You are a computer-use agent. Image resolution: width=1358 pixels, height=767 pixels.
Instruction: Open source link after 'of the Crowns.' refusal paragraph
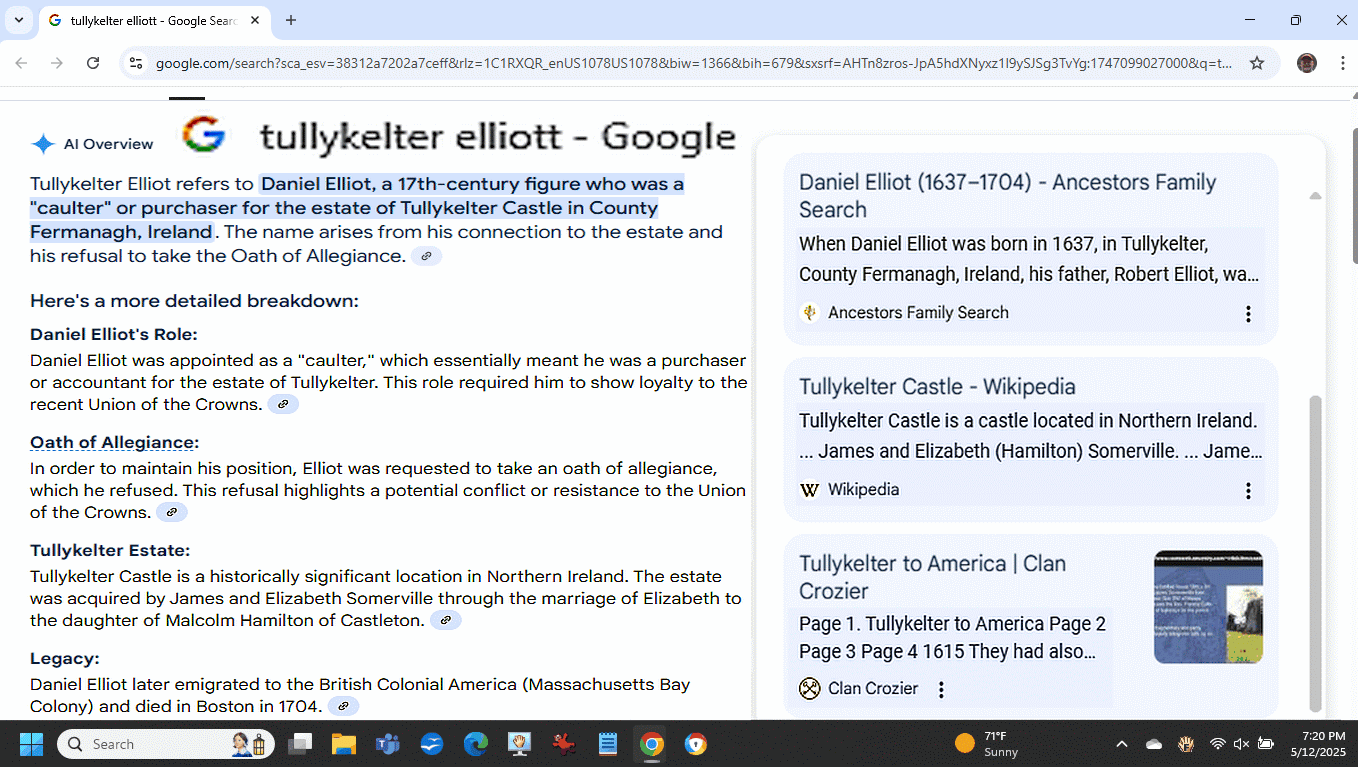(x=172, y=513)
